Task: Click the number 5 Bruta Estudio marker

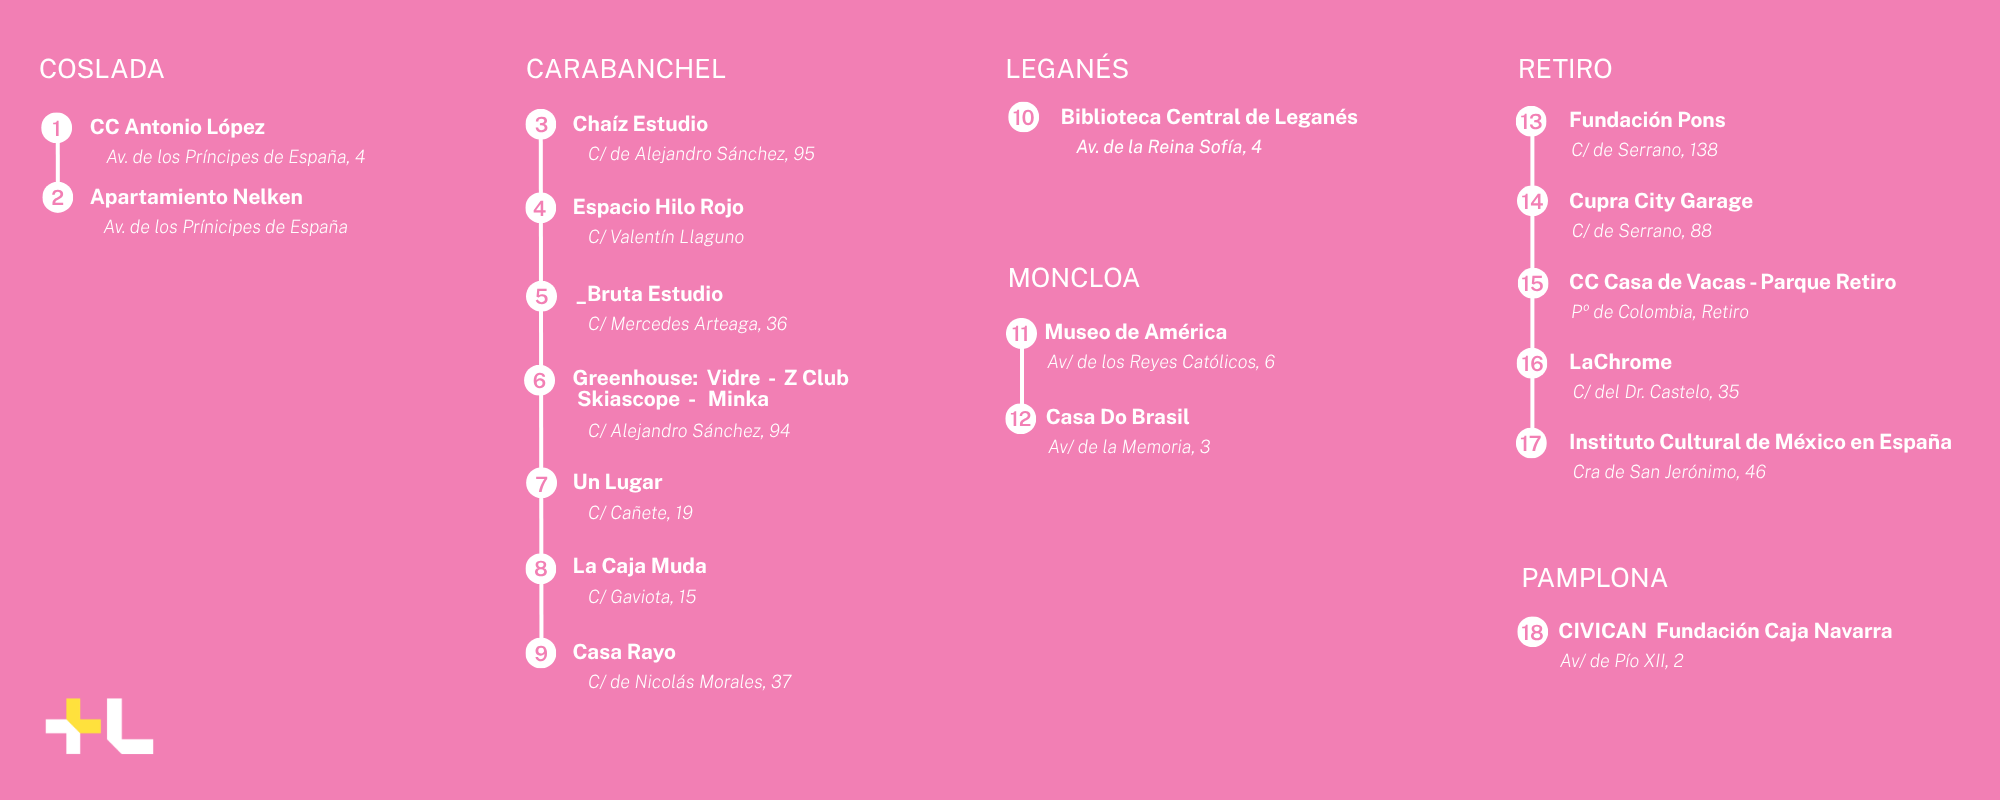Action: click(x=541, y=296)
